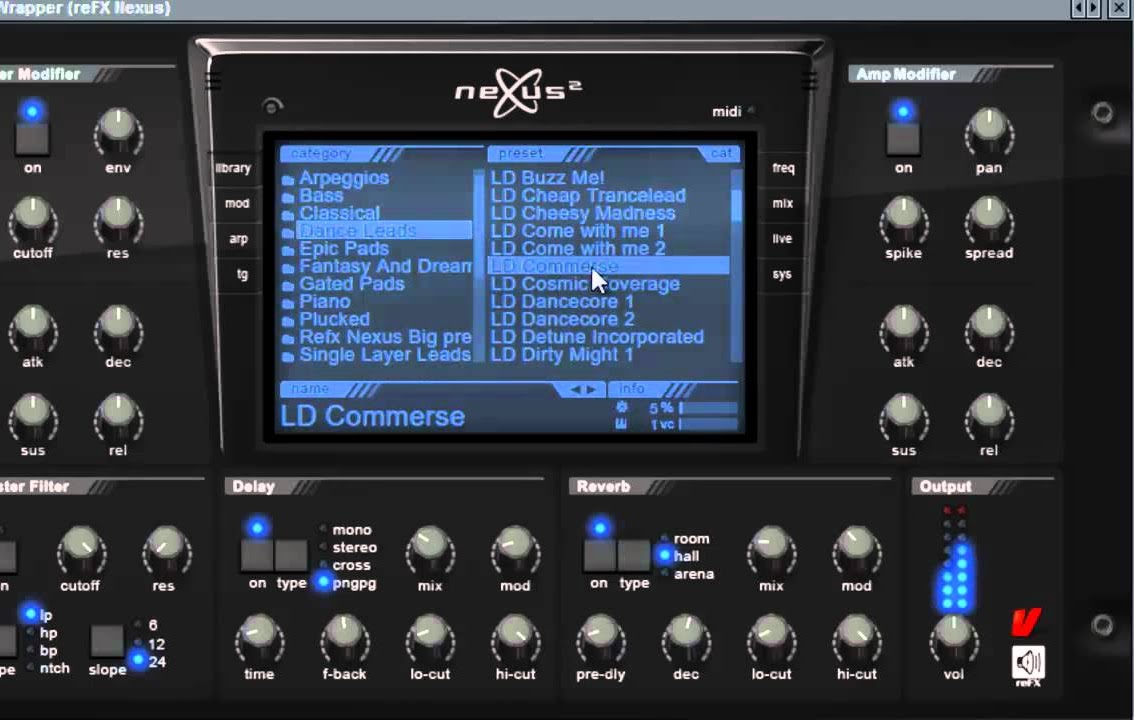
Task: Load preset LD Come with me 2
Action: (578, 249)
